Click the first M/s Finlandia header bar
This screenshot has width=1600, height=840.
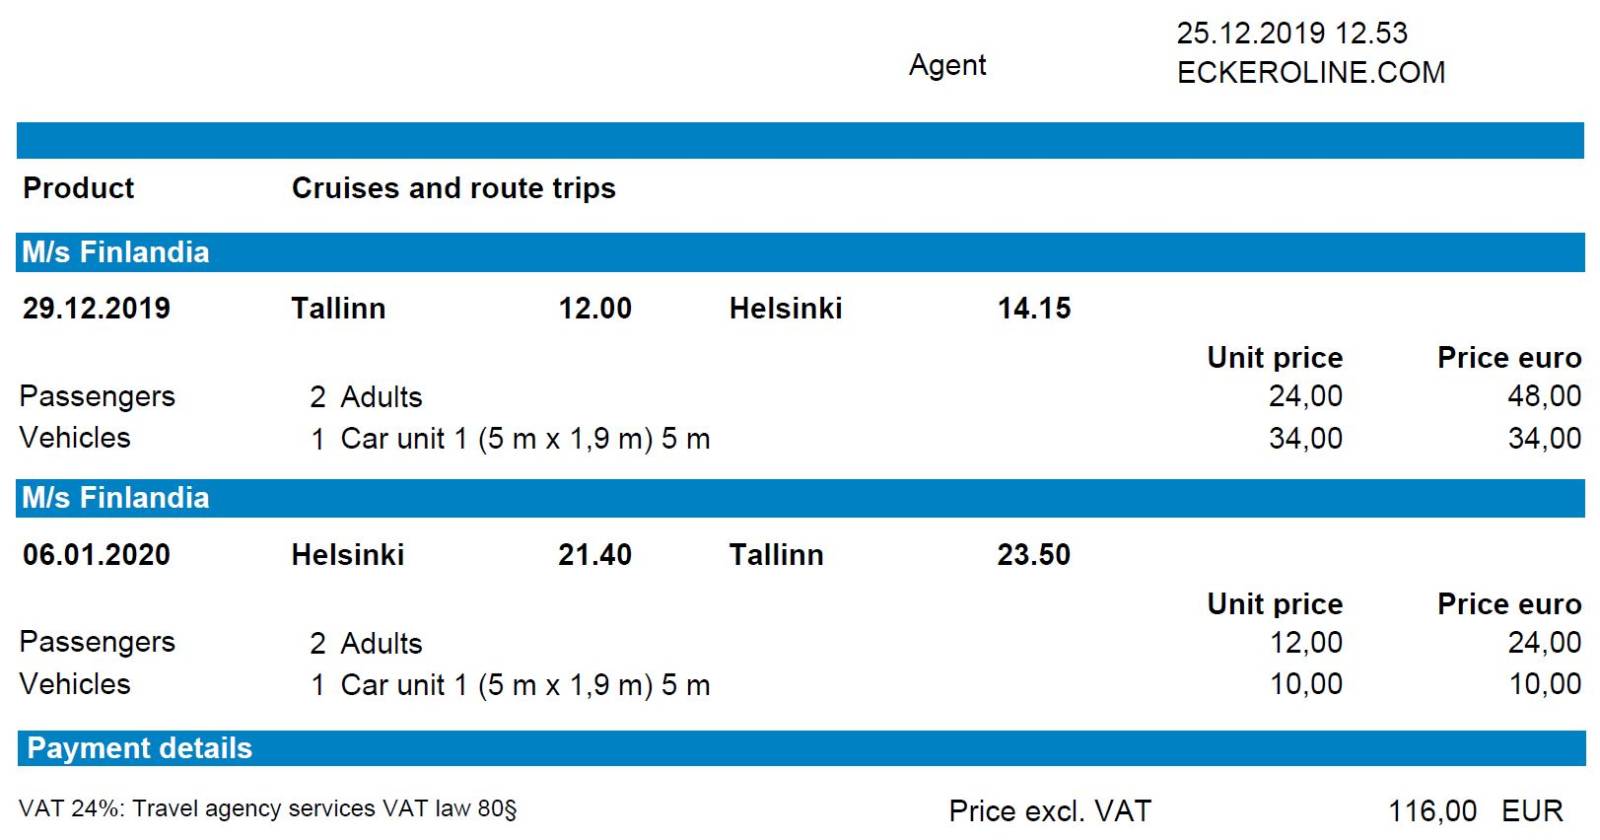[x=800, y=252]
